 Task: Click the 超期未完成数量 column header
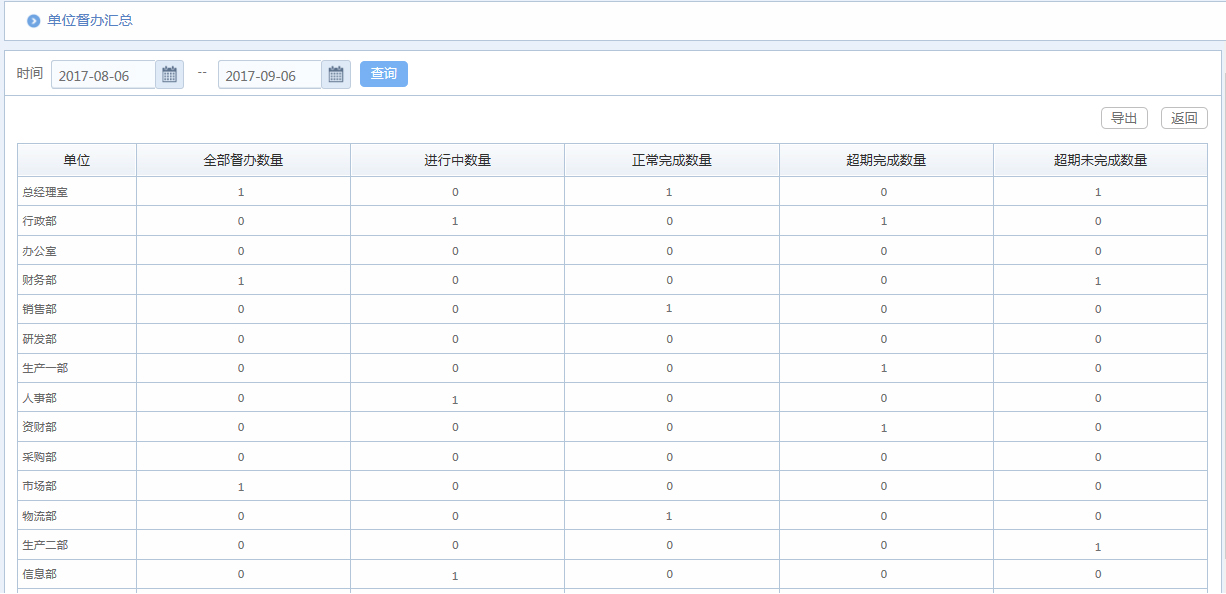click(x=1098, y=160)
